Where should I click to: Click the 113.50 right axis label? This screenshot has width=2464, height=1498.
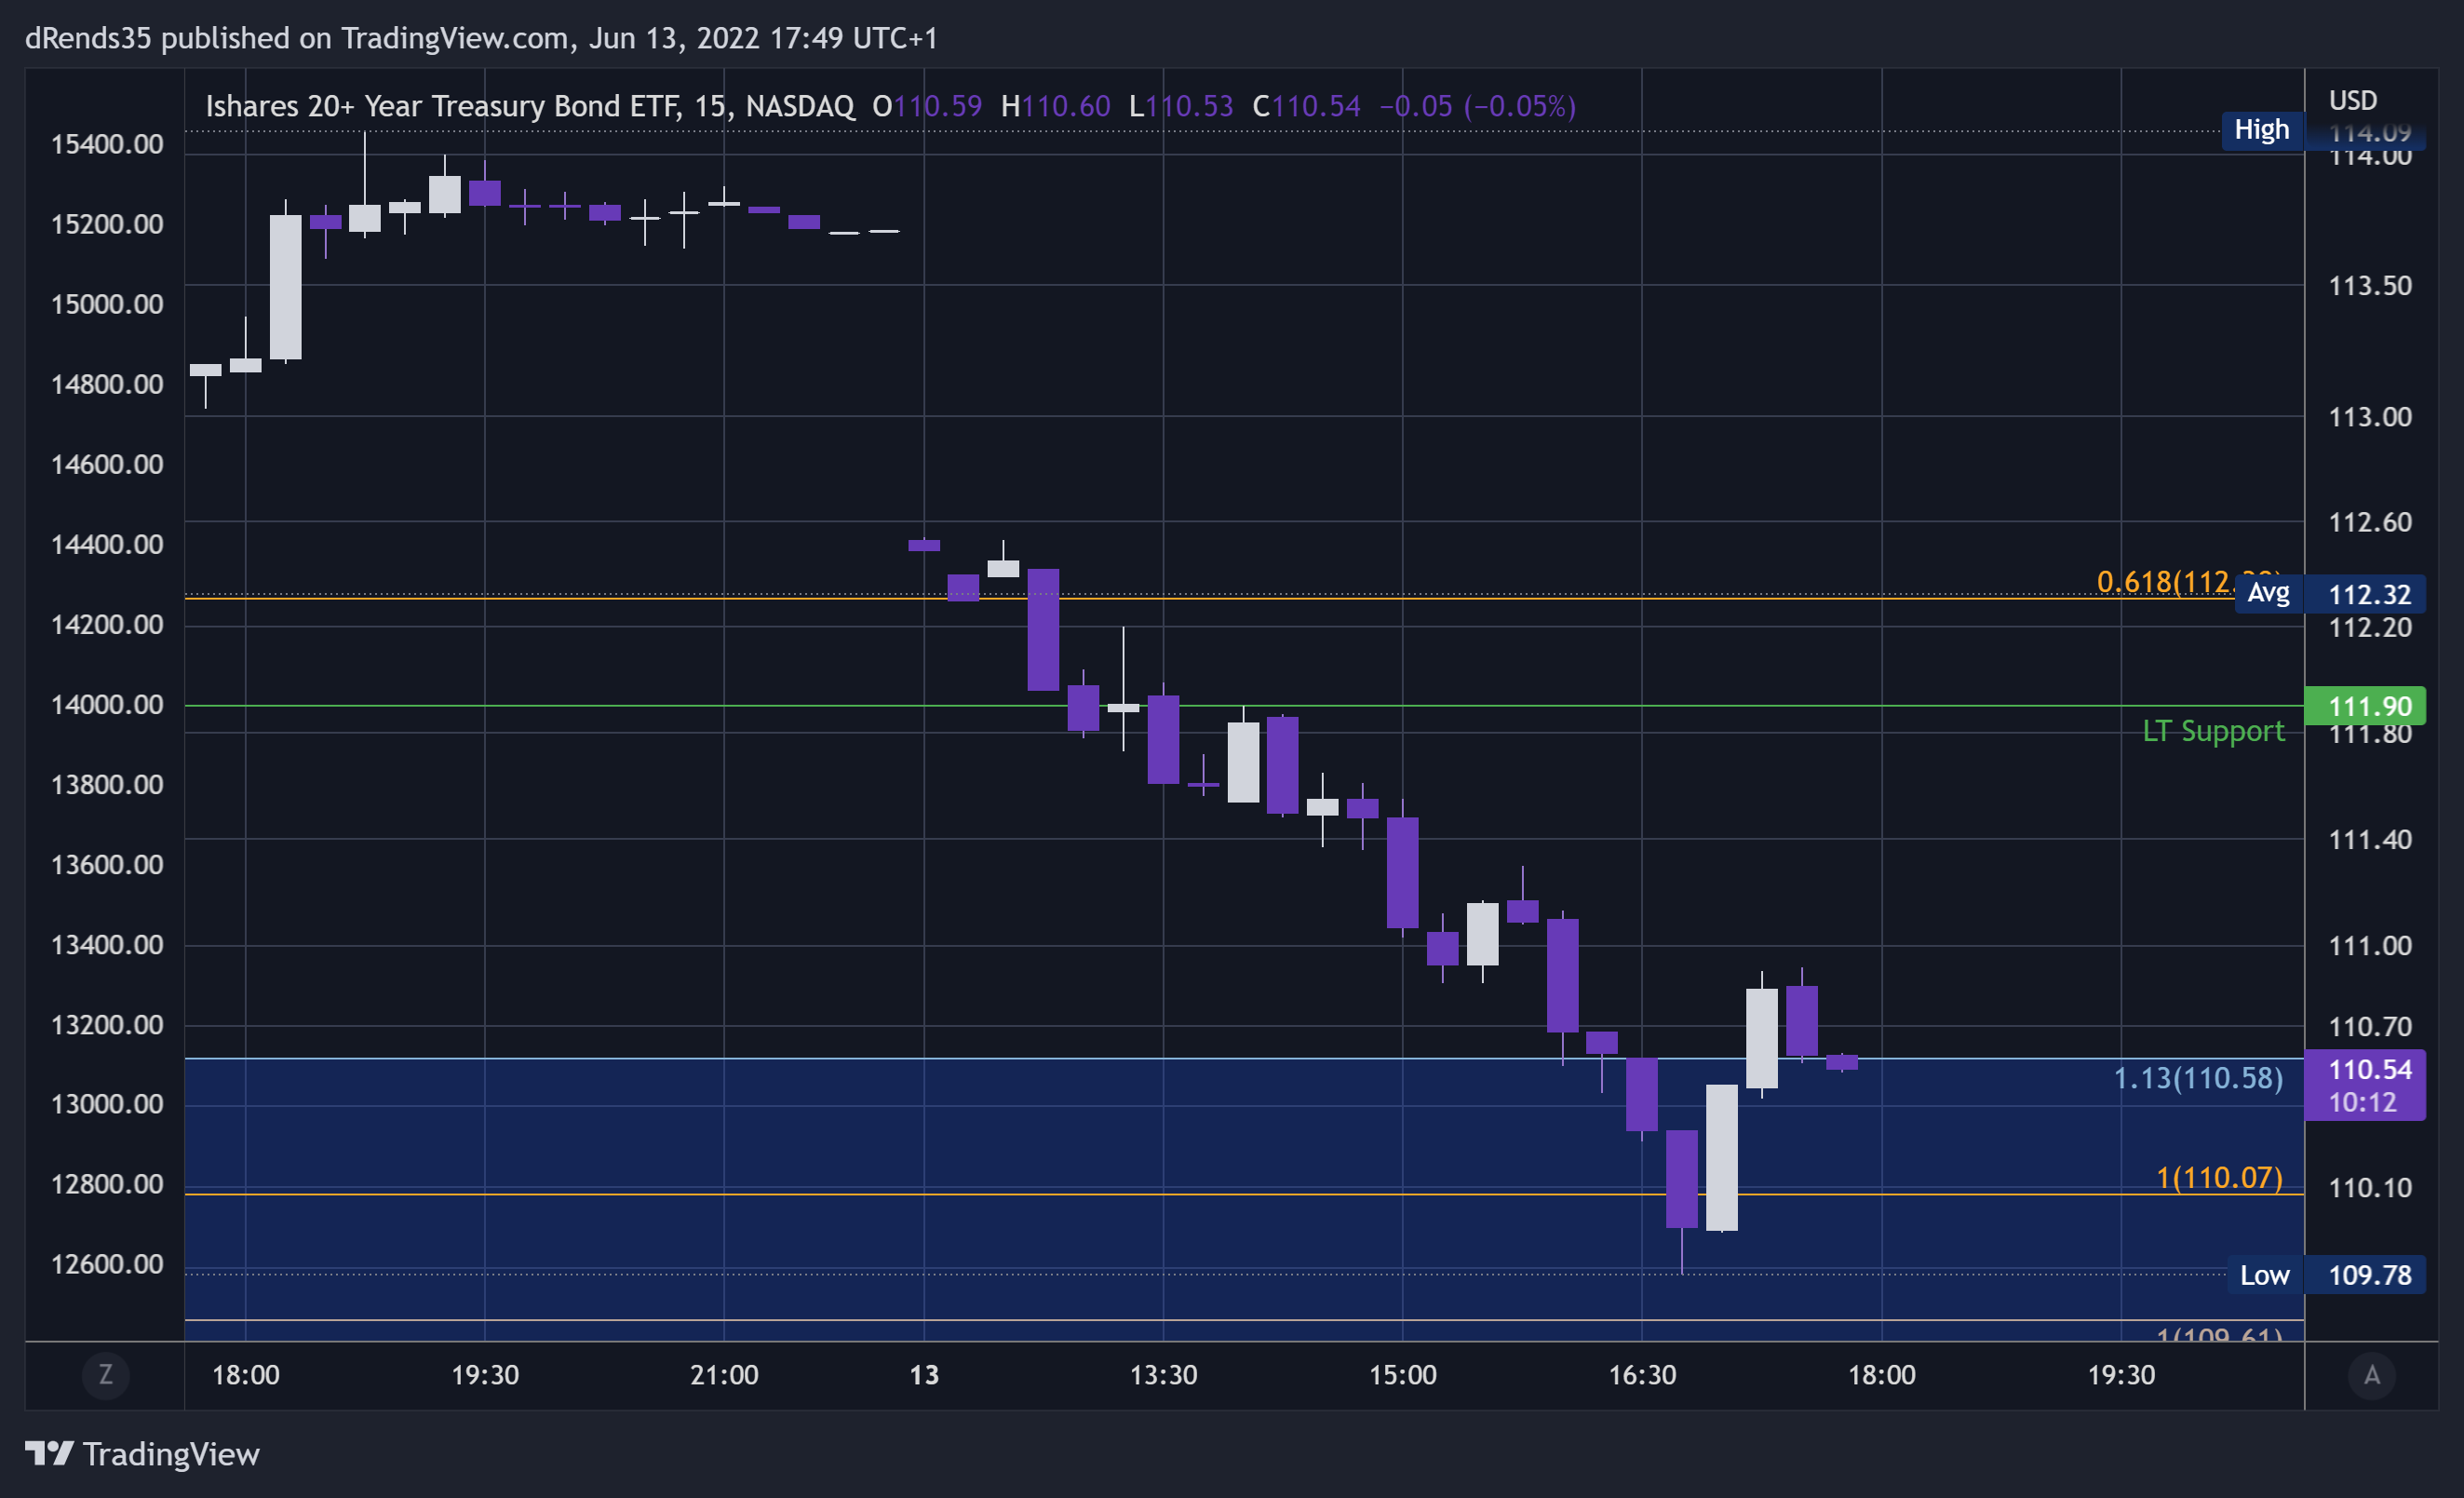(2370, 286)
